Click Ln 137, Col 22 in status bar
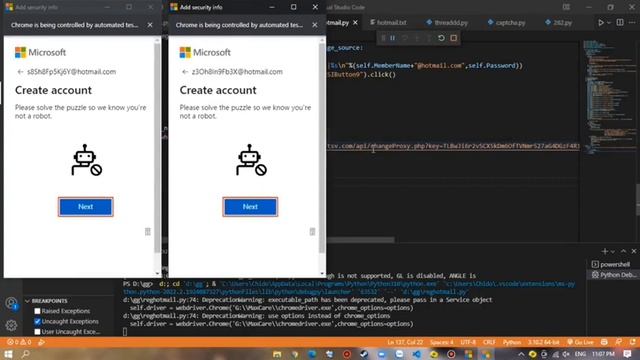 coord(405,342)
